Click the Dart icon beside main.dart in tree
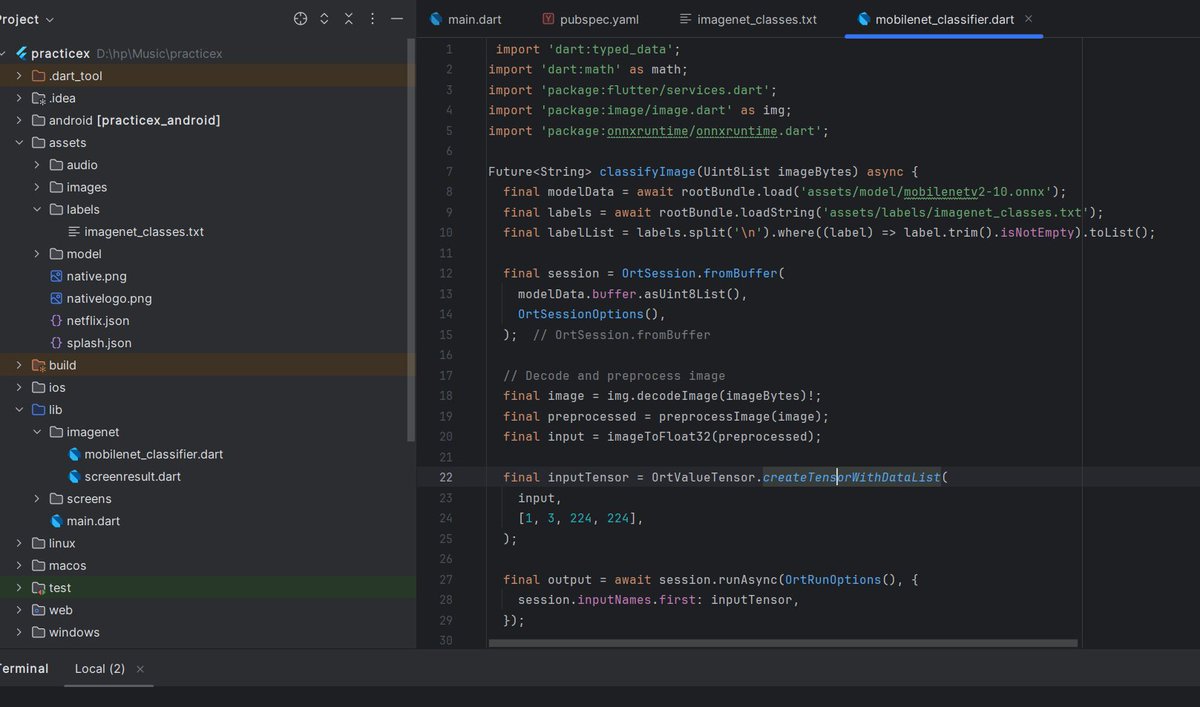This screenshot has width=1200, height=707. click(x=57, y=521)
